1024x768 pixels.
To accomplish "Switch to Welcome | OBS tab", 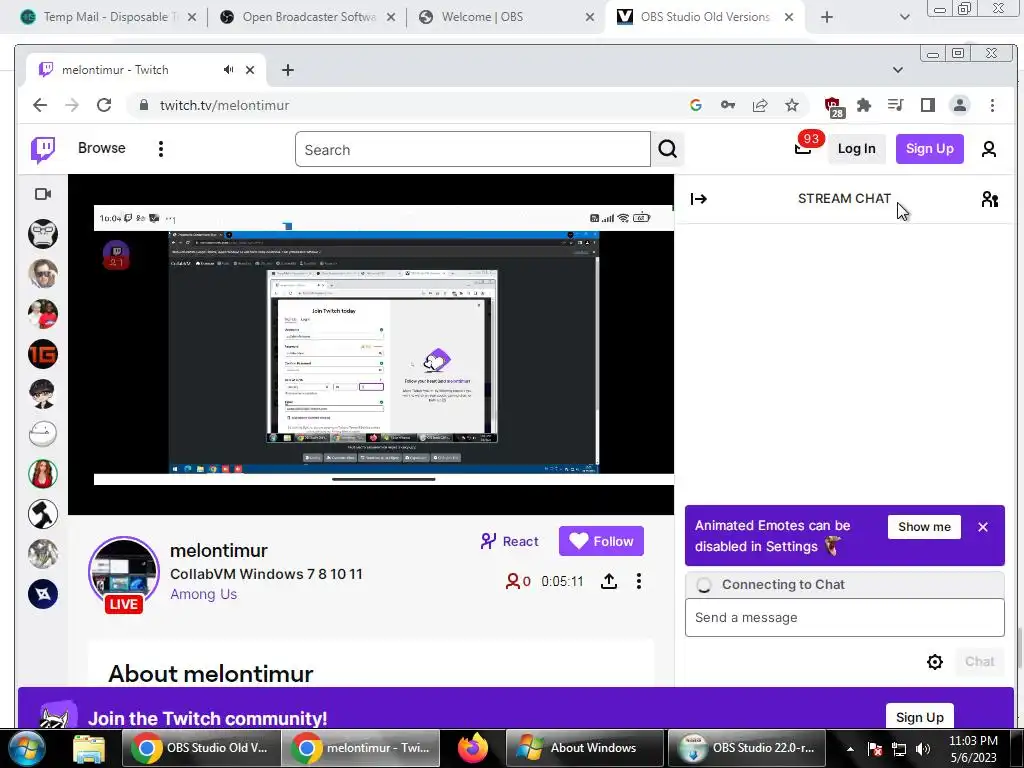I will coord(506,17).
